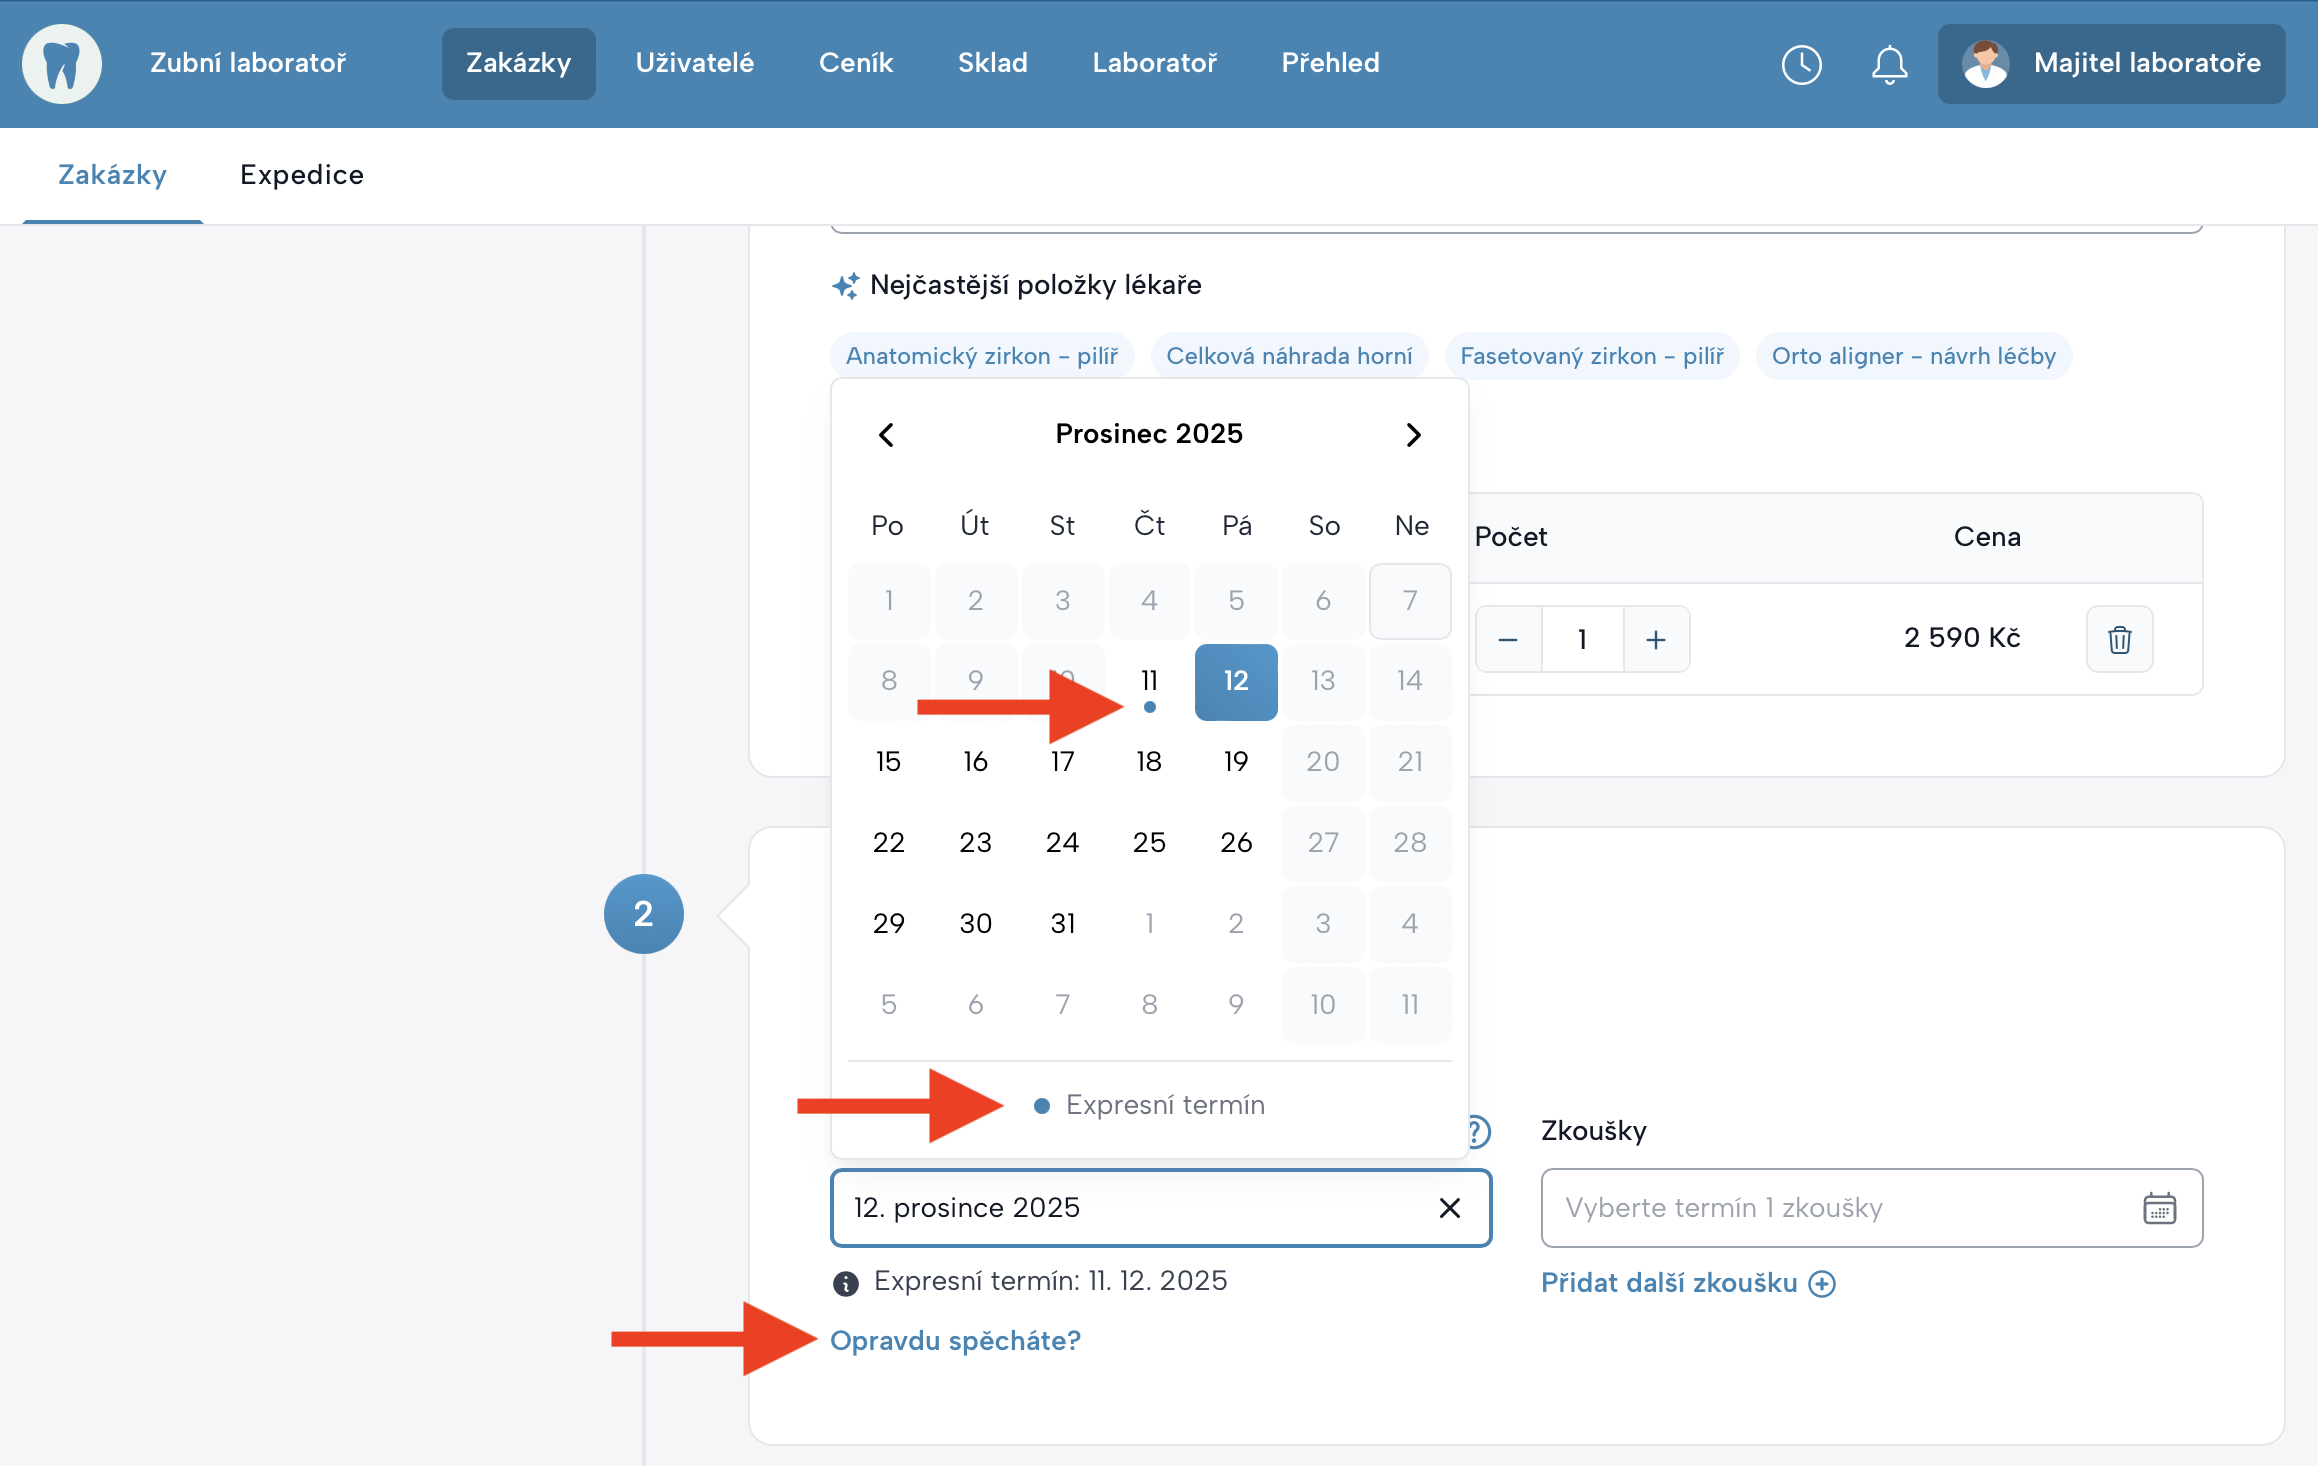2318x1466 pixels.
Task: Click the Vyberte termín 1 zkoušky field
Action: click(1840, 1208)
